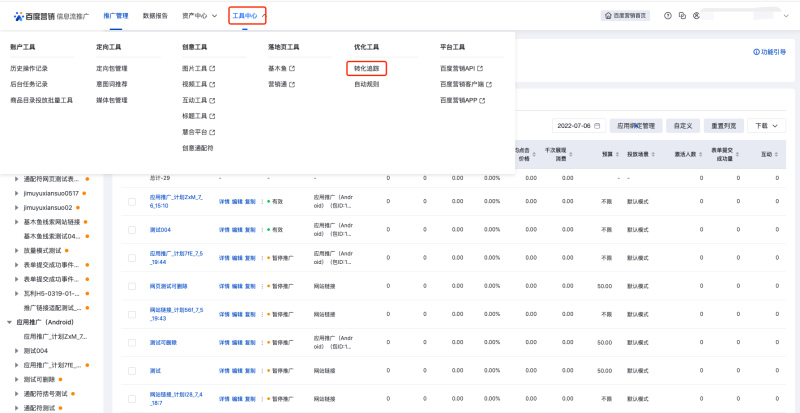Open the 功能引导 link

(x=769, y=52)
